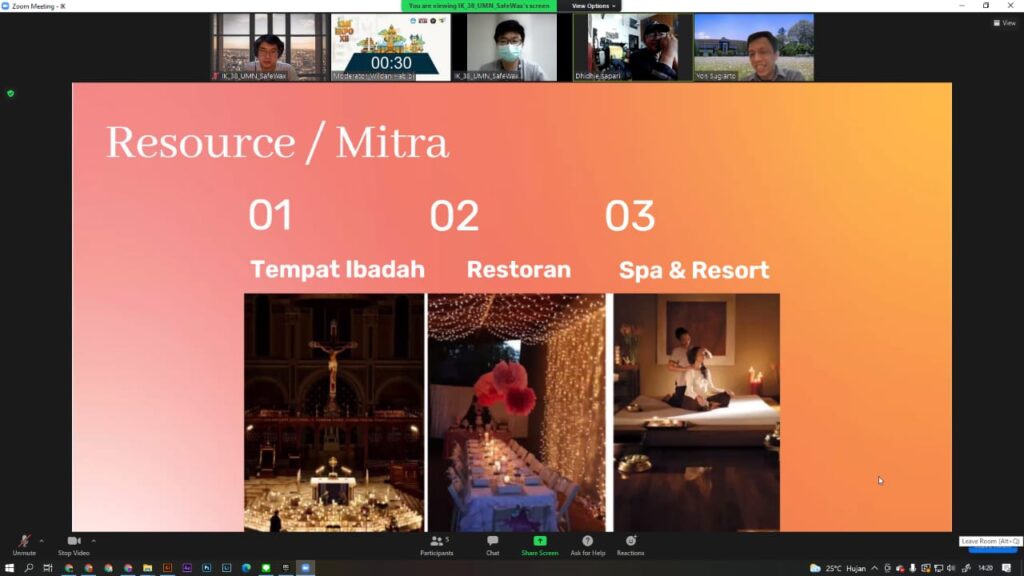Change layout with the View button
The width and height of the screenshot is (1024, 576).
[1004, 23]
